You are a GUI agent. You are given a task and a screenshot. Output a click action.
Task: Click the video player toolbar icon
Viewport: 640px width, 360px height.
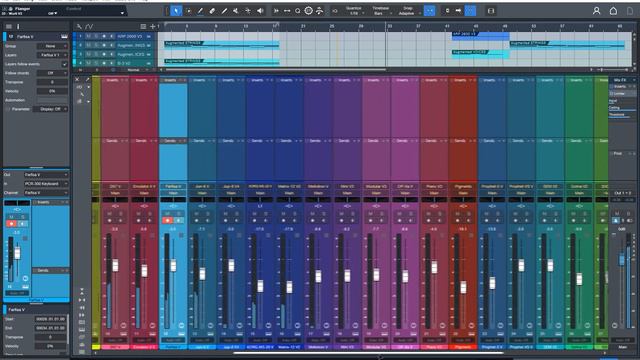point(491,11)
